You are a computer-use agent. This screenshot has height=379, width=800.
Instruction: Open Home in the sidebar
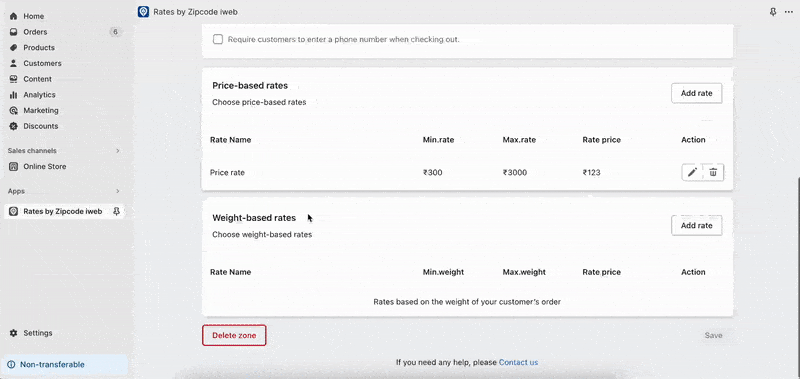34,16
